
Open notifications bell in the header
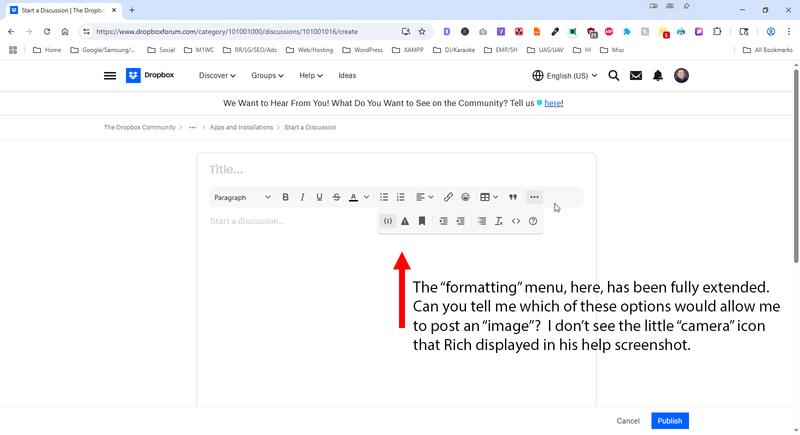click(x=658, y=75)
